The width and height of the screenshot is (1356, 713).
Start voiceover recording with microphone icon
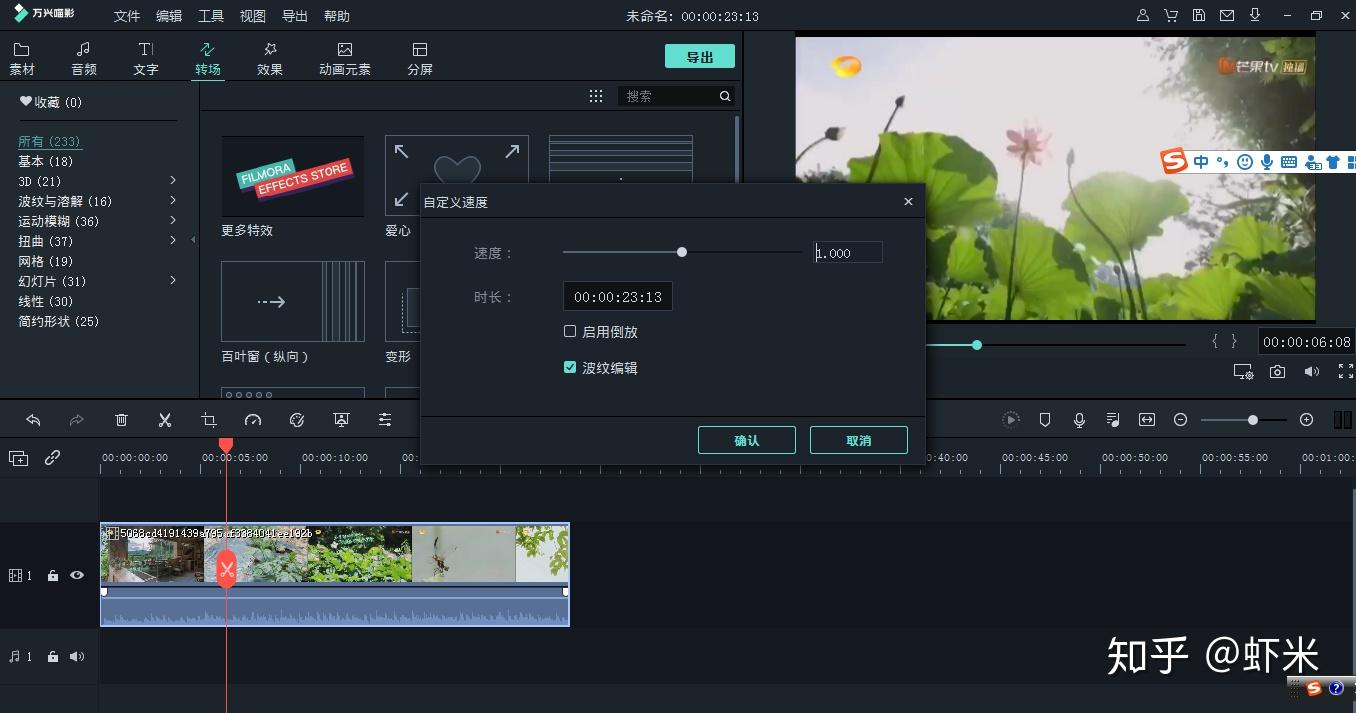coord(1079,420)
